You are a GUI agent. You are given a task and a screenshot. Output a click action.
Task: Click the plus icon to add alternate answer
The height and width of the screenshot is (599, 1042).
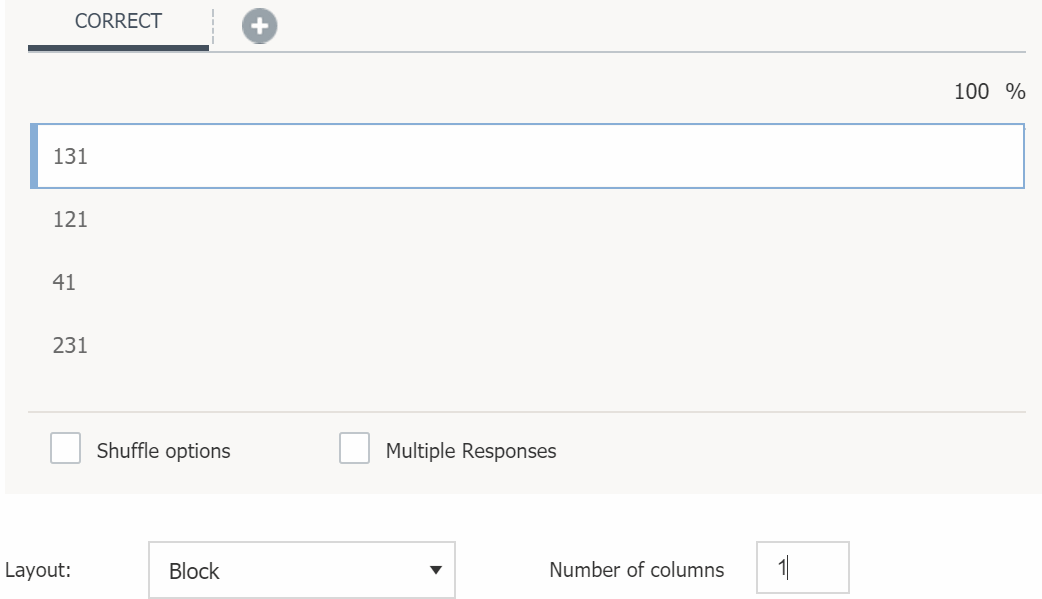260,27
